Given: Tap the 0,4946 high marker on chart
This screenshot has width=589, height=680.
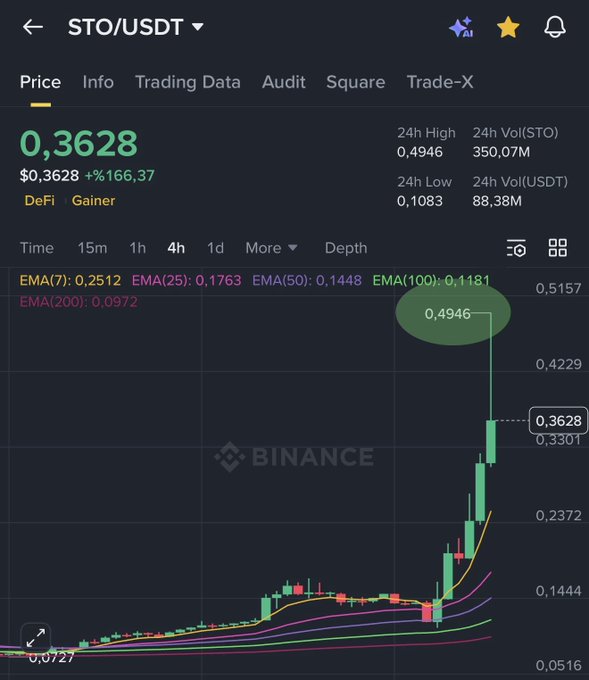Looking at the screenshot, I should point(448,314).
